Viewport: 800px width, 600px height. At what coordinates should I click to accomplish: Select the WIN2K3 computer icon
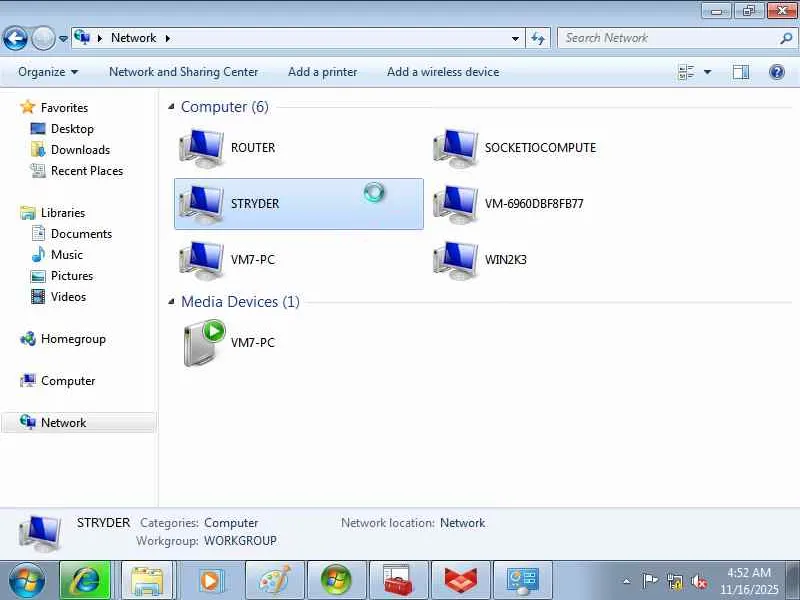[456, 260]
